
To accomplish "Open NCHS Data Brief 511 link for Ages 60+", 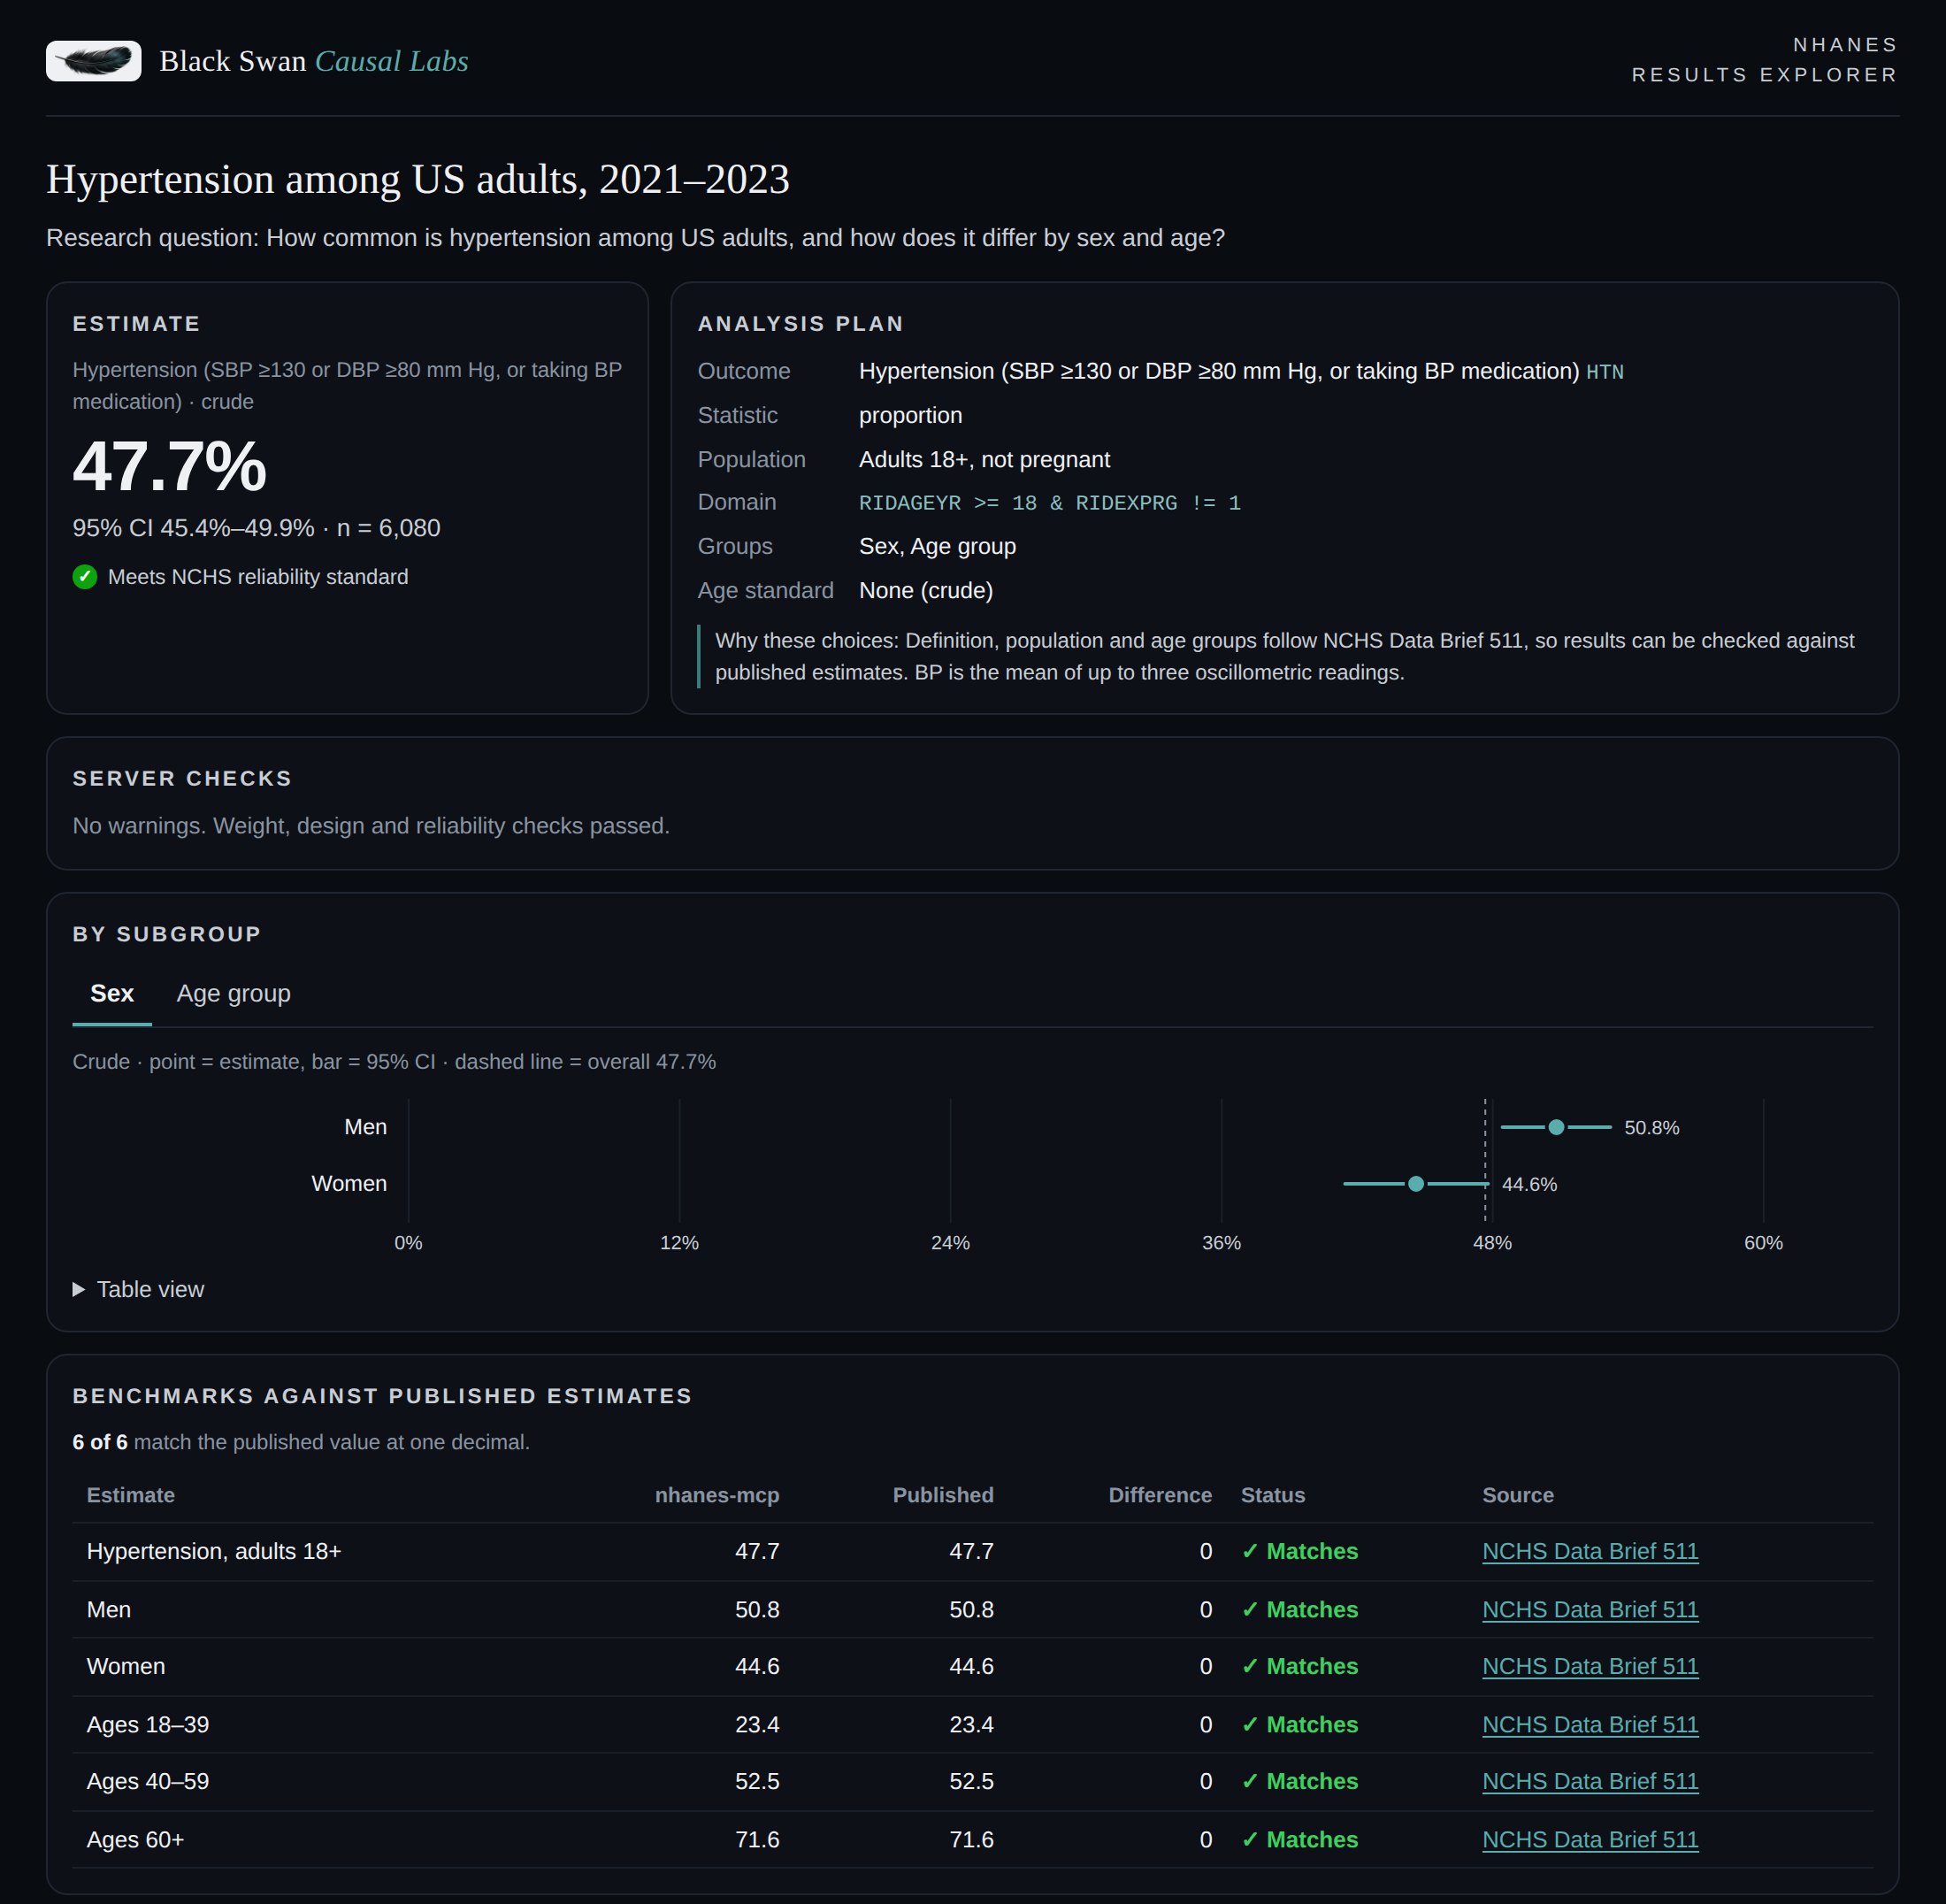I will (x=1590, y=1839).
